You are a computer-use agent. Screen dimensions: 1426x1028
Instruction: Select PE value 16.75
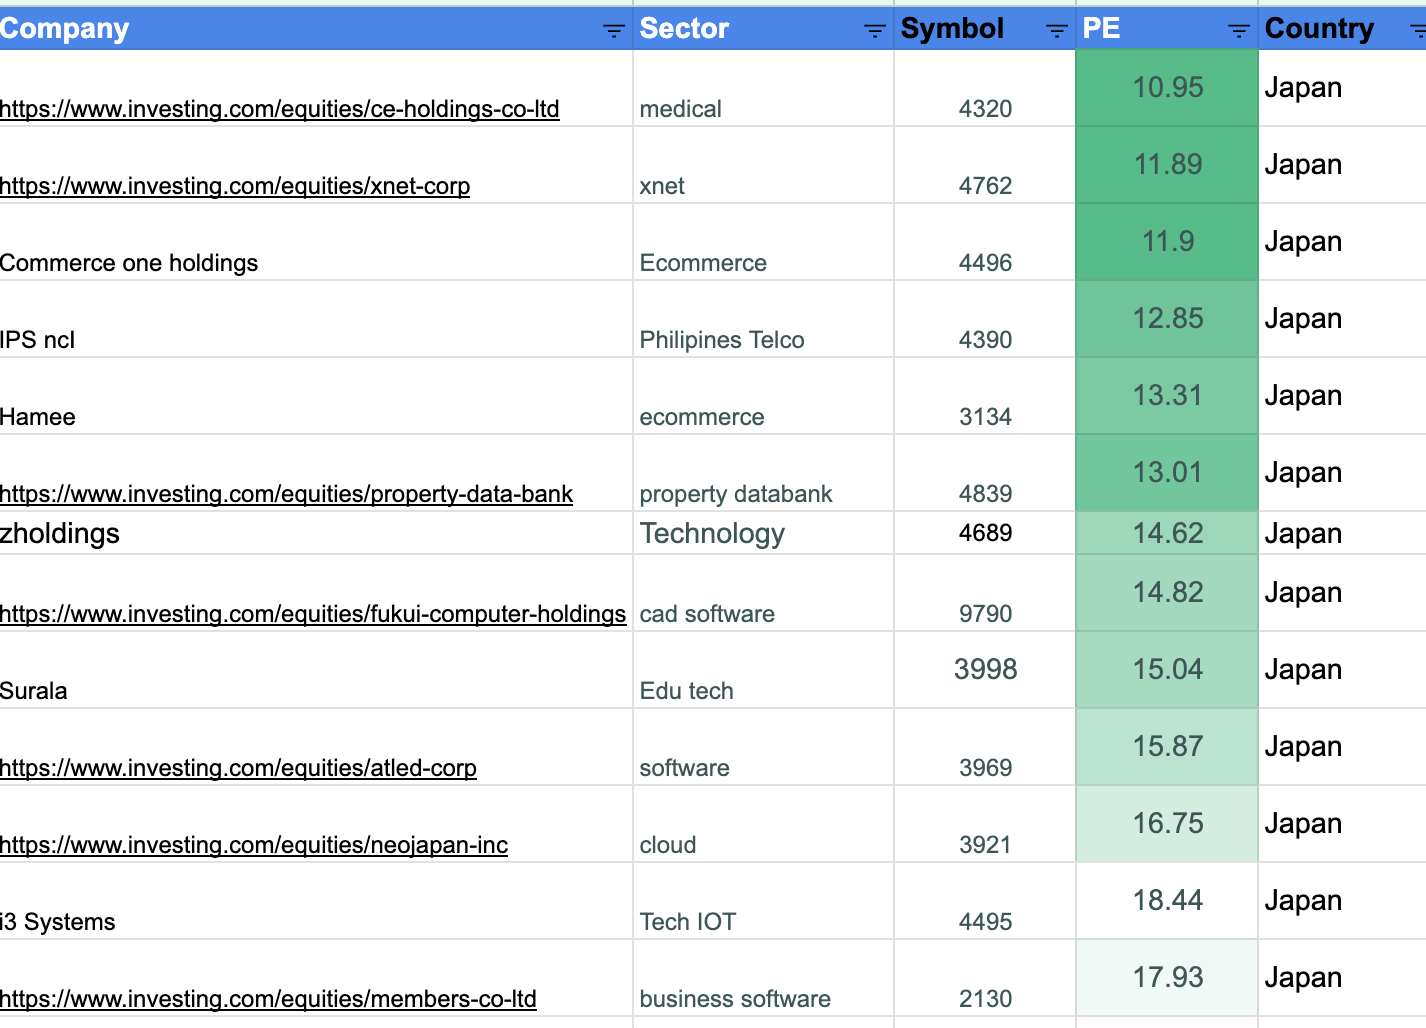[x=1167, y=824]
